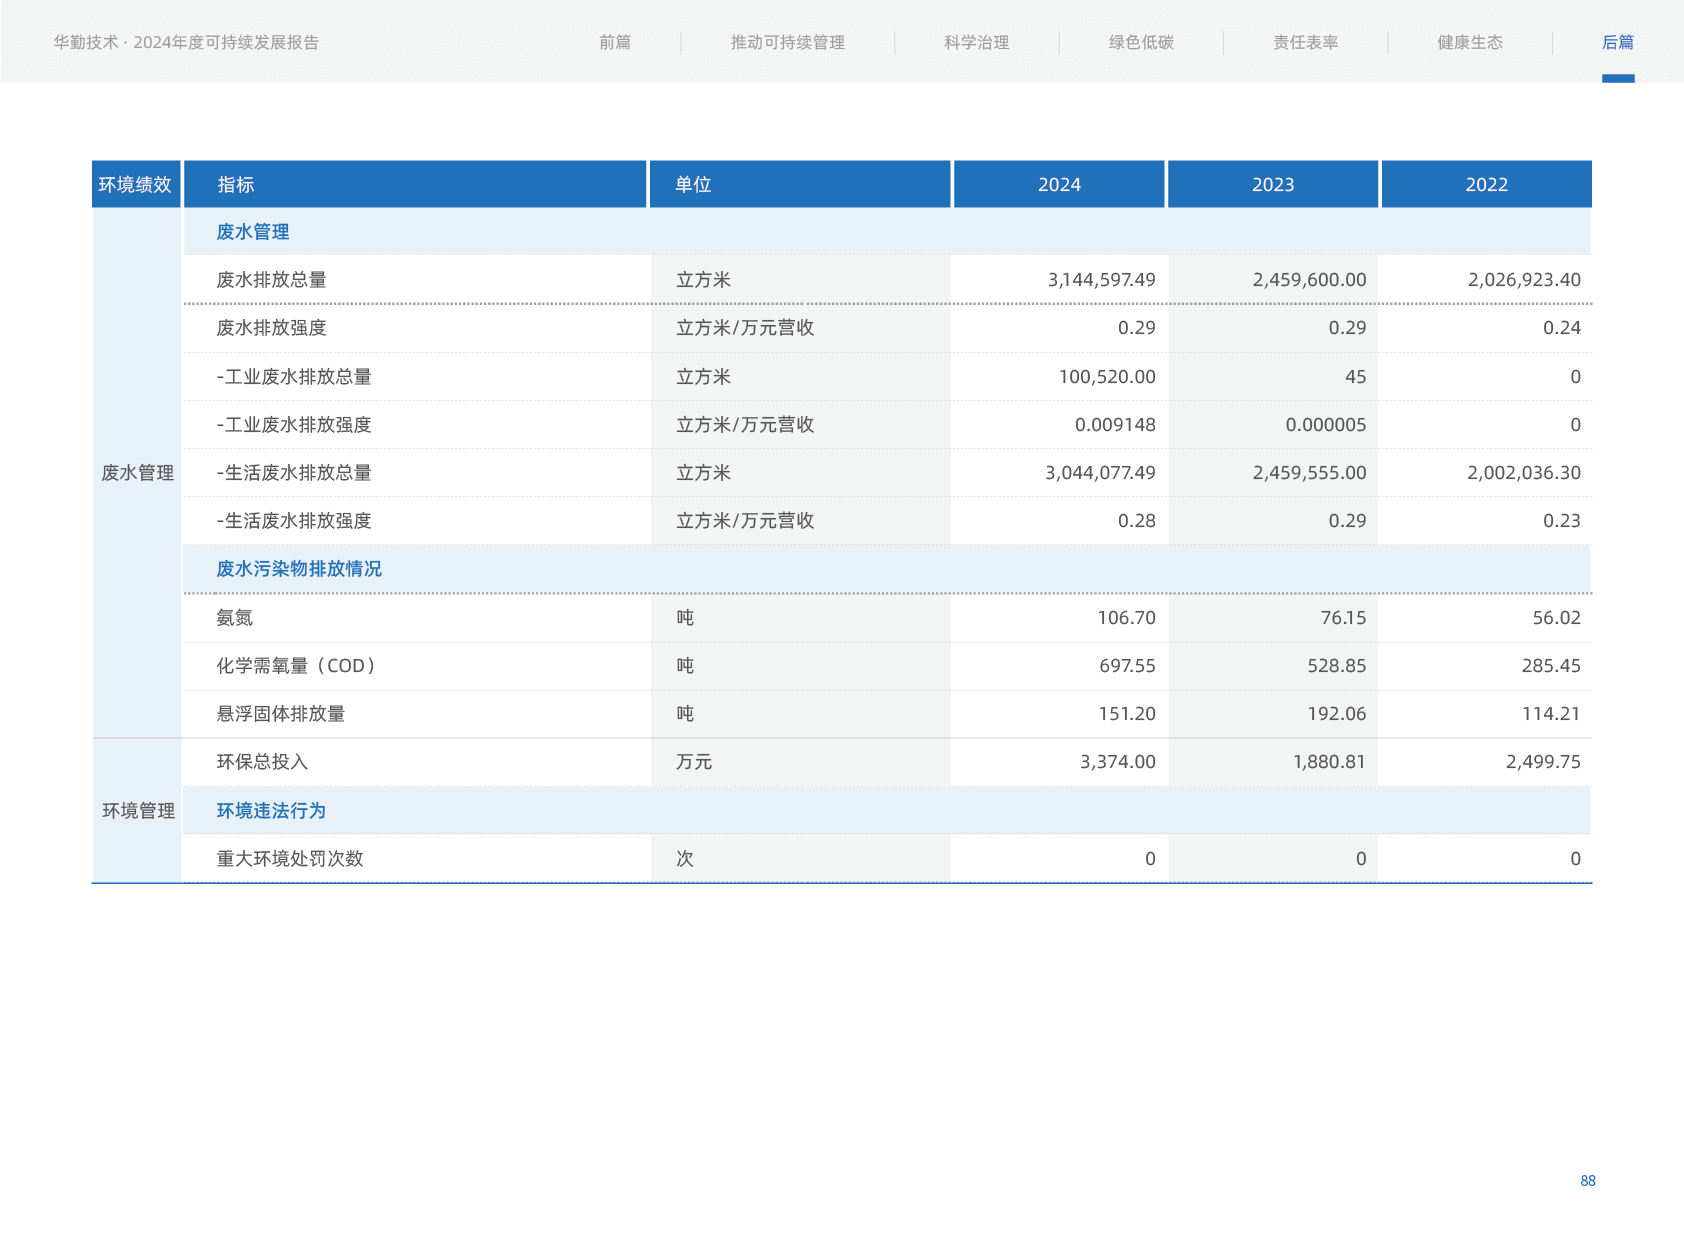1684x1241 pixels.
Task: Switch to the 推动可持续管理 section
Action: (787, 42)
